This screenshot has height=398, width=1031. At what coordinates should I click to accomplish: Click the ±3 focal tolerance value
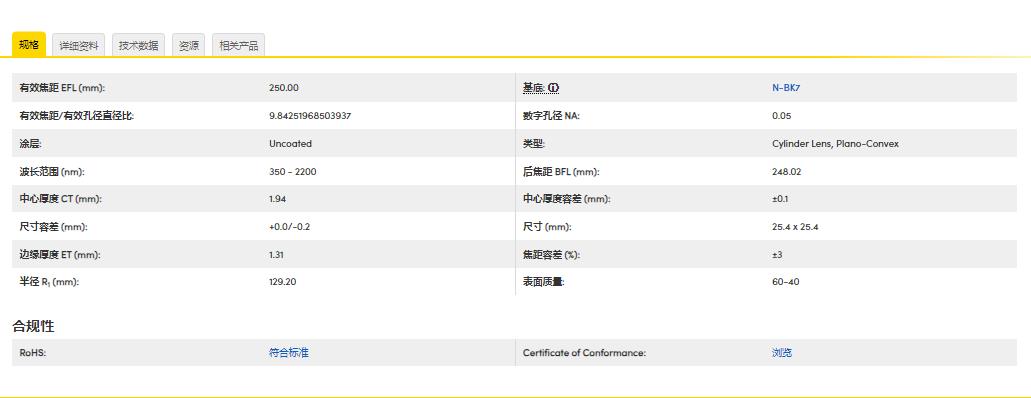(x=777, y=255)
